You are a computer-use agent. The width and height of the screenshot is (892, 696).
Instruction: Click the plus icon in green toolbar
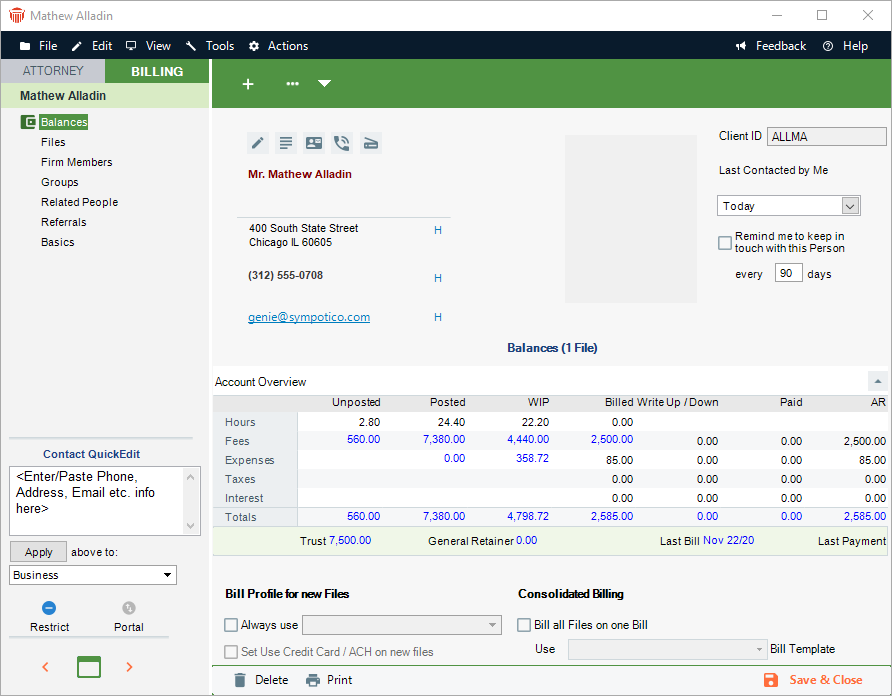[248, 84]
